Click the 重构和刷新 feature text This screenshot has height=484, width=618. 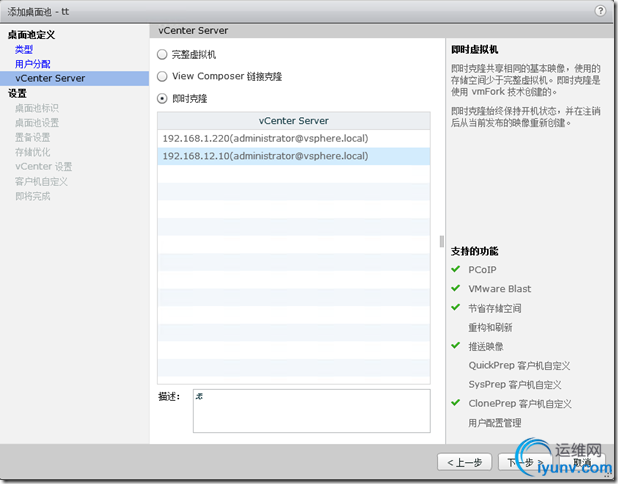click(490, 328)
